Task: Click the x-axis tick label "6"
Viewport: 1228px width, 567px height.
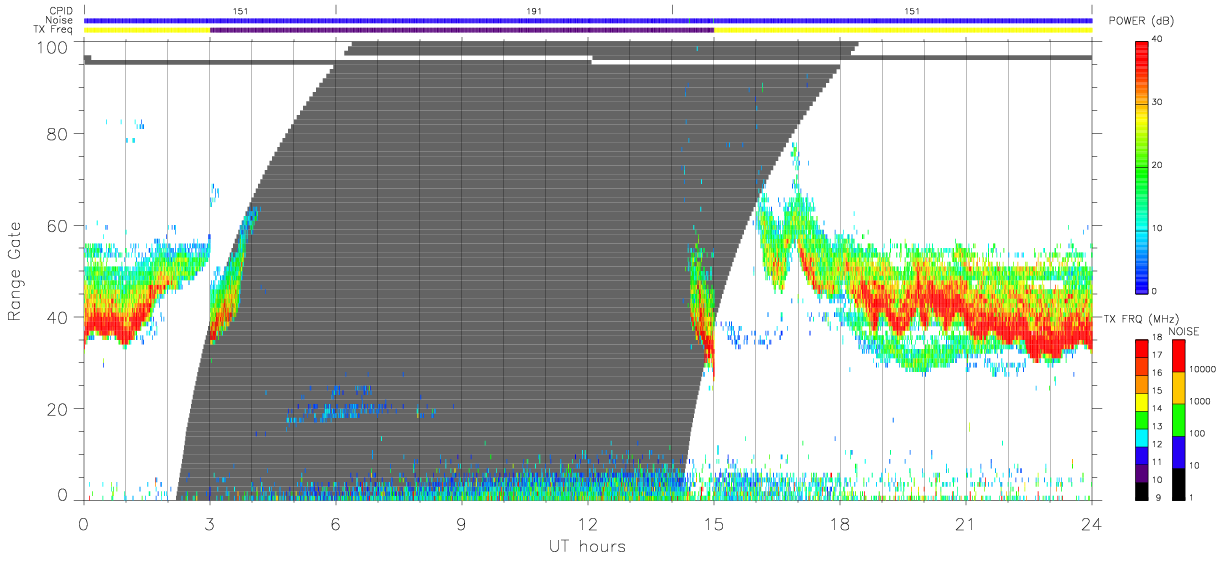Action: pyautogui.click(x=336, y=524)
